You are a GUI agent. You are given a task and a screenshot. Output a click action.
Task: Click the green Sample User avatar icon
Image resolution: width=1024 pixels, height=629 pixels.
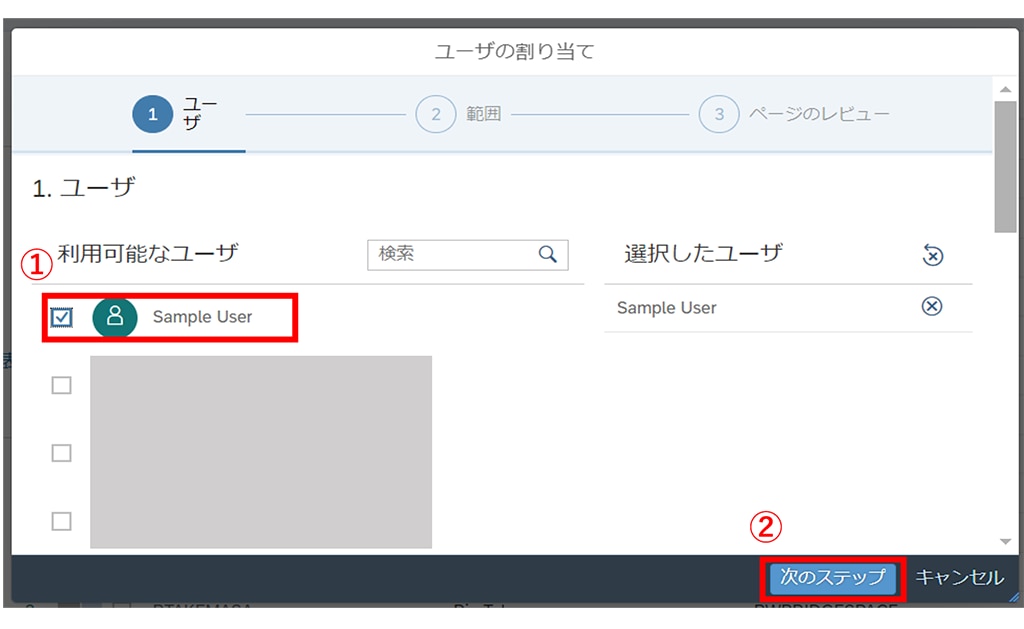(115, 317)
